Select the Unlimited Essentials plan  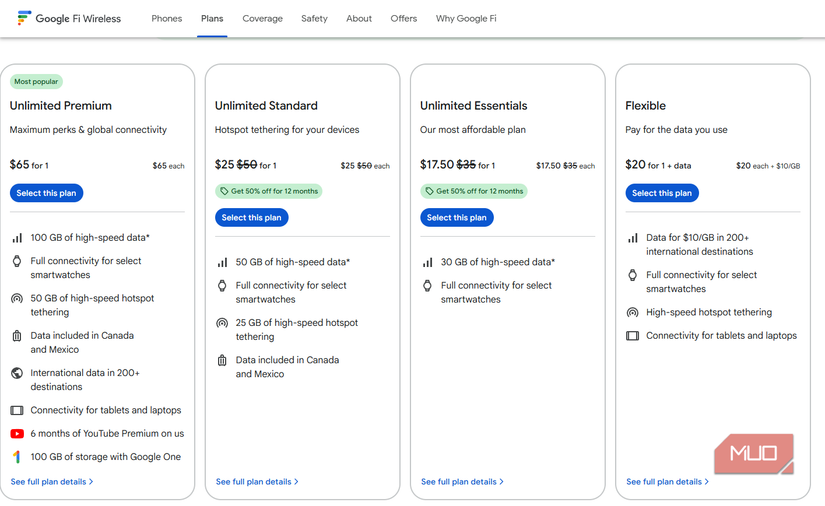(x=457, y=217)
